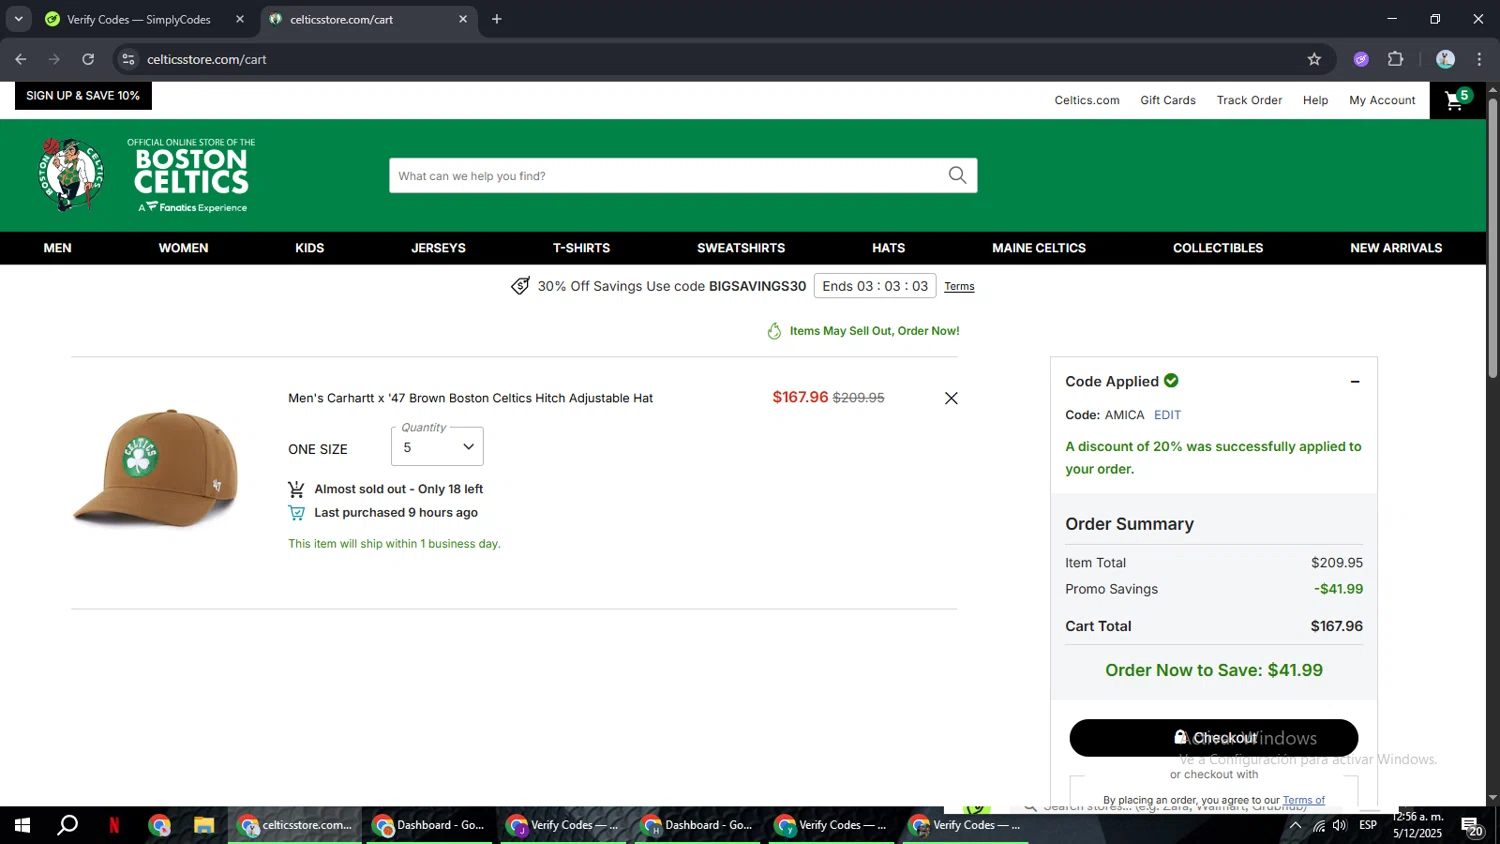Screen dimensions: 1500x844
Task: Open the WOMEN menu
Action: (x=183, y=248)
